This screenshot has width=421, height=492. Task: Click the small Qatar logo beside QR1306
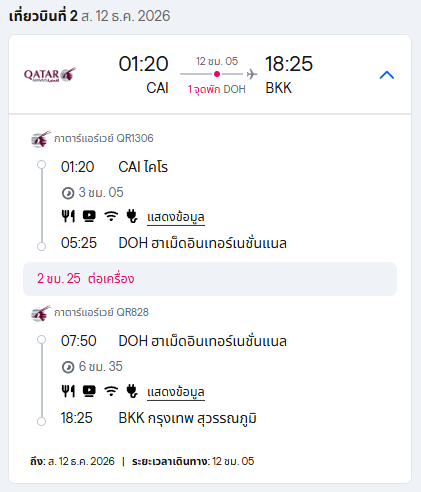41,139
